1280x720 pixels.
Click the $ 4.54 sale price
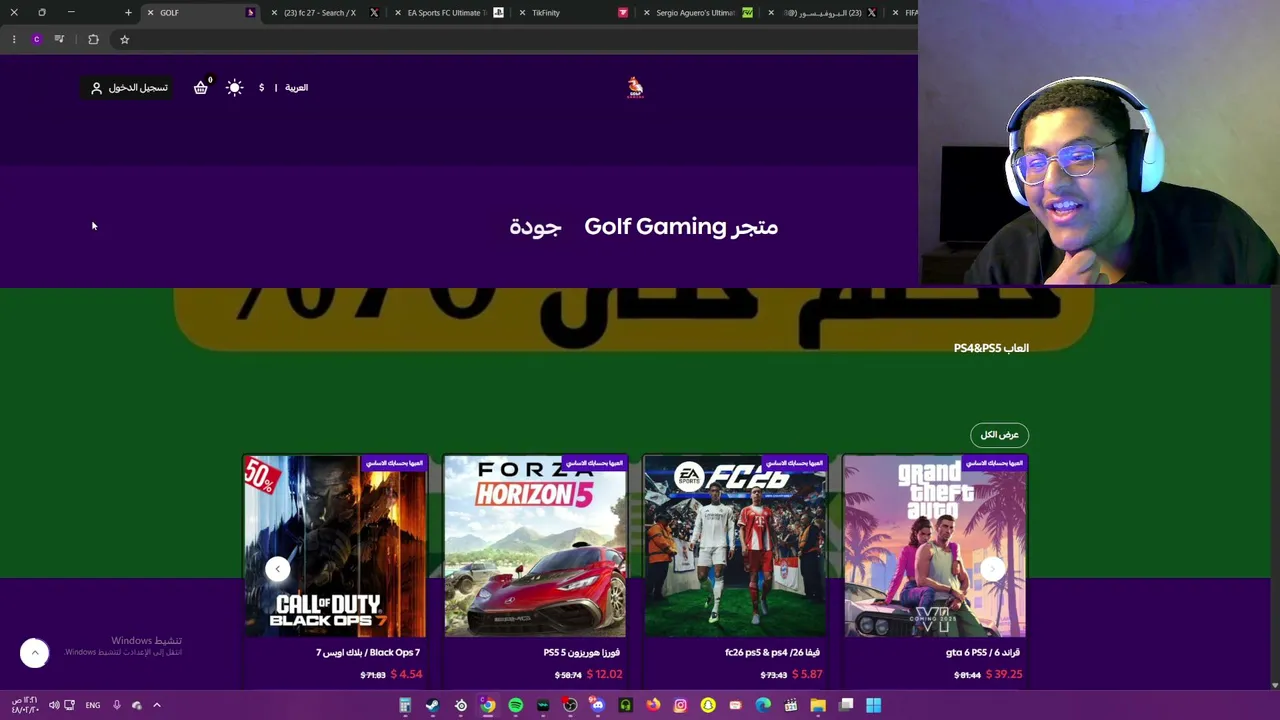coord(406,675)
